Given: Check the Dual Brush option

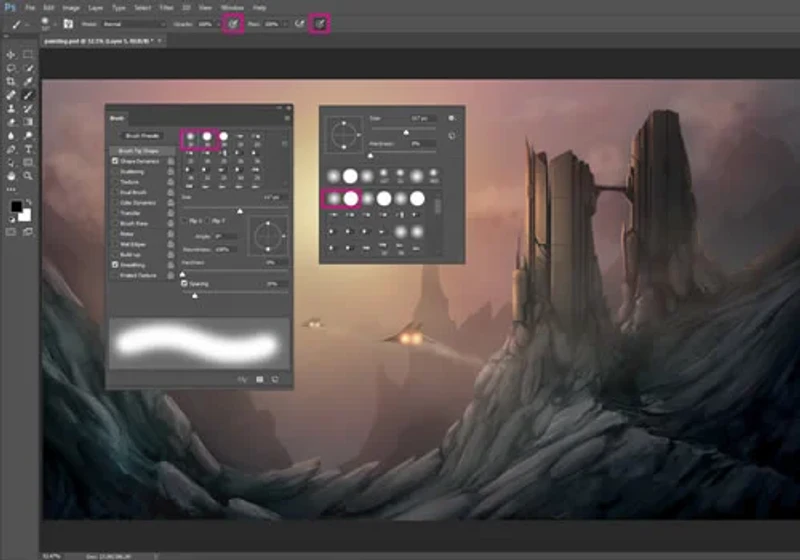Looking at the screenshot, I should point(115,192).
